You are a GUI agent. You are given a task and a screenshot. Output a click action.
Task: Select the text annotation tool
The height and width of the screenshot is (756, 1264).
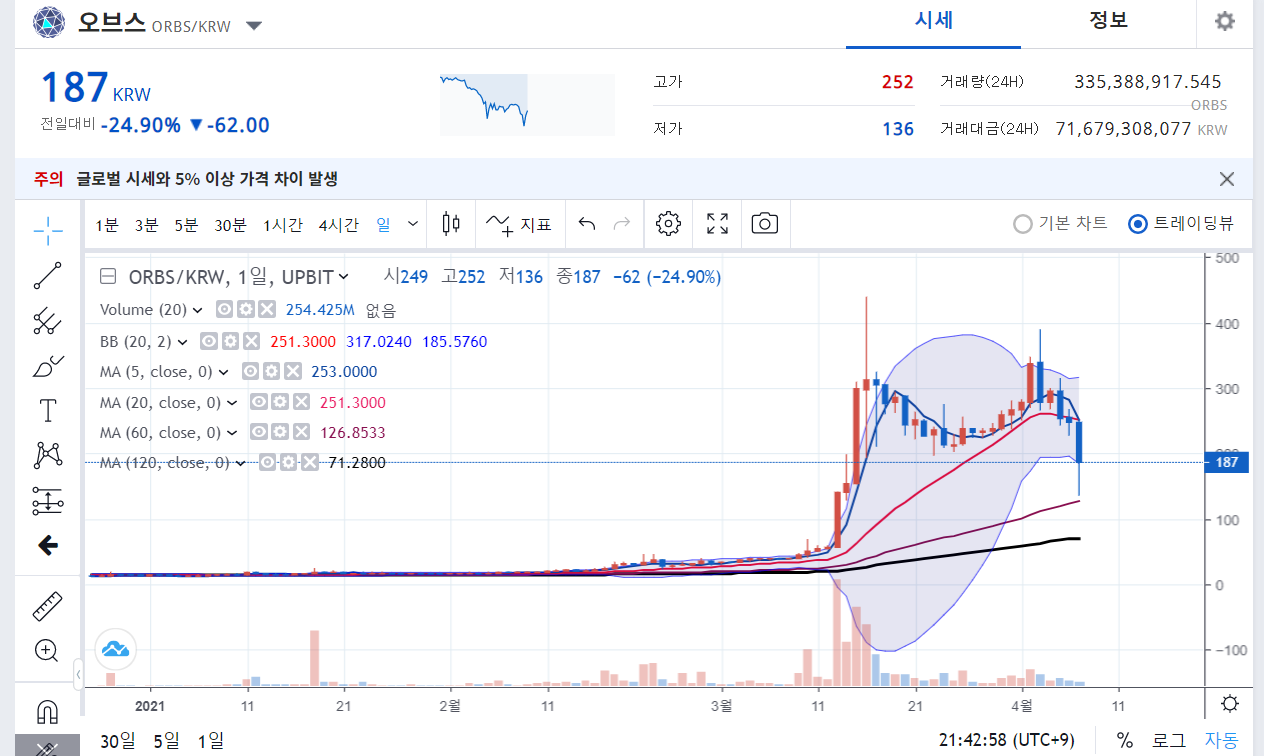click(x=47, y=410)
